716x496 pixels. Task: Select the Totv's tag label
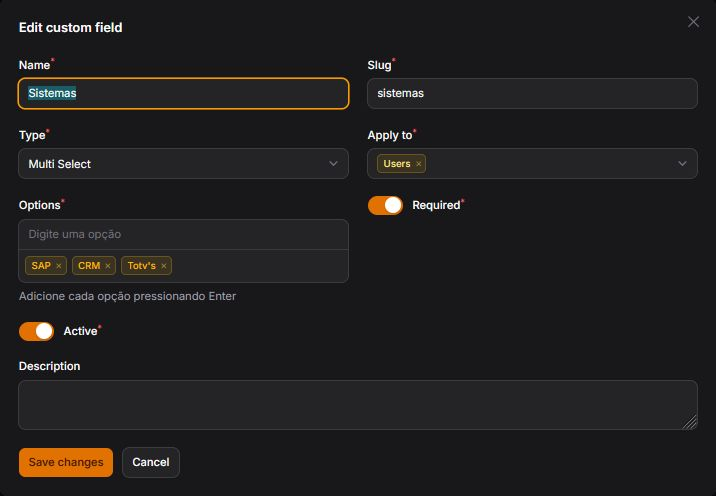pos(141,266)
